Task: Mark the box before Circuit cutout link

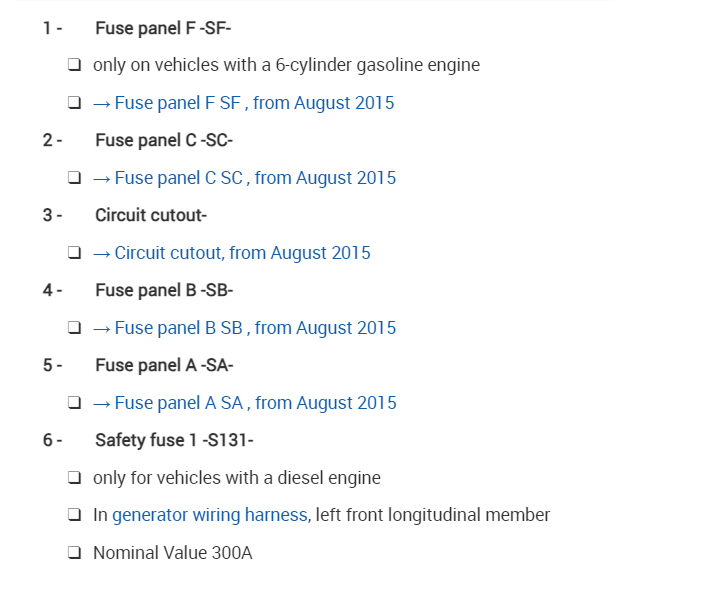Action: pos(75,253)
